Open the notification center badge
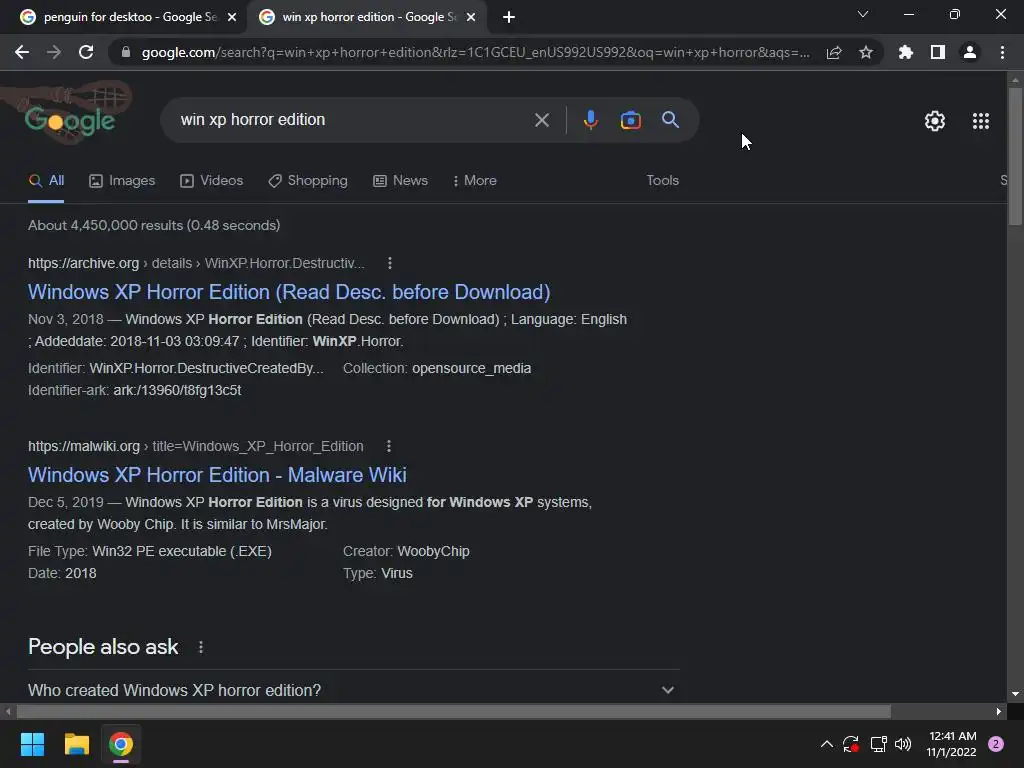Viewport: 1024px width, 768px height. pyautogui.click(x=996, y=744)
